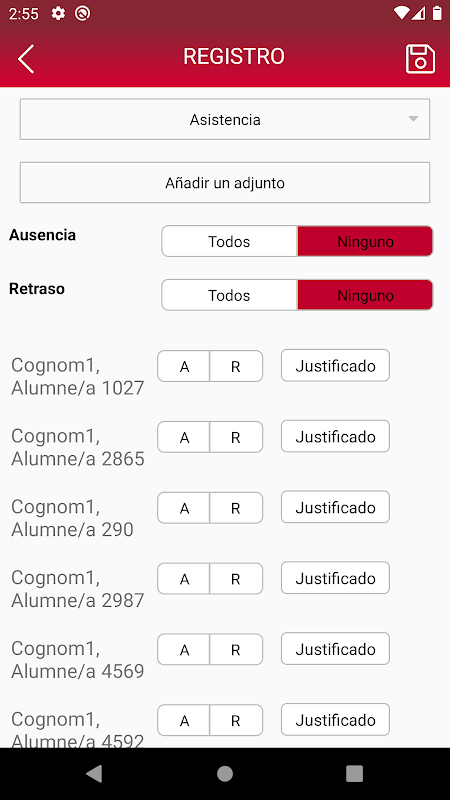Tap Android back navigation triangle
Image resolution: width=450 pixels, height=800 pixels.
coord(94,773)
